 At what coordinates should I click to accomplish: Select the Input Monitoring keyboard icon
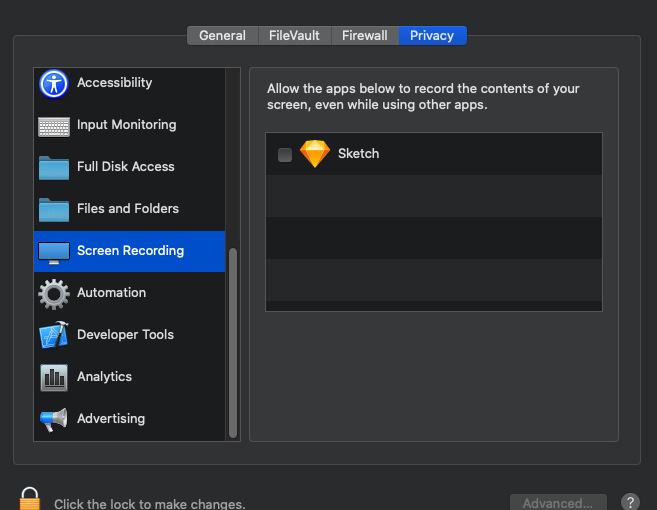click(x=54, y=127)
